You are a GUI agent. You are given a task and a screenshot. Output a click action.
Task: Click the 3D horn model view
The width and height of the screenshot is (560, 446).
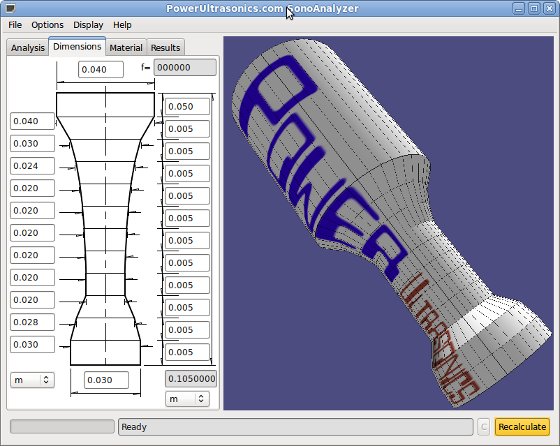pos(388,223)
